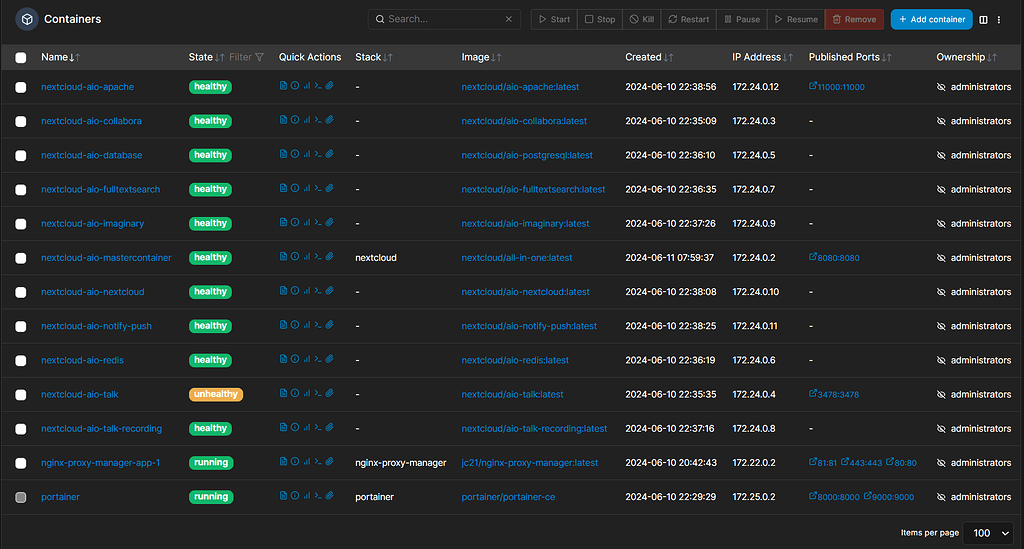This screenshot has width=1024, height=549.
Task: Click the Add container button
Action: point(931,19)
